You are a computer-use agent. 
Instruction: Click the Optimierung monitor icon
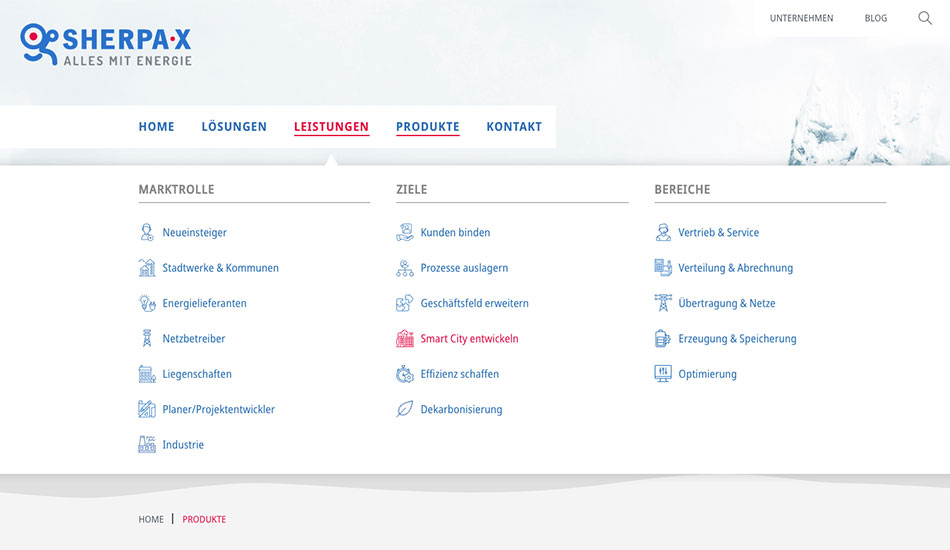(x=663, y=374)
